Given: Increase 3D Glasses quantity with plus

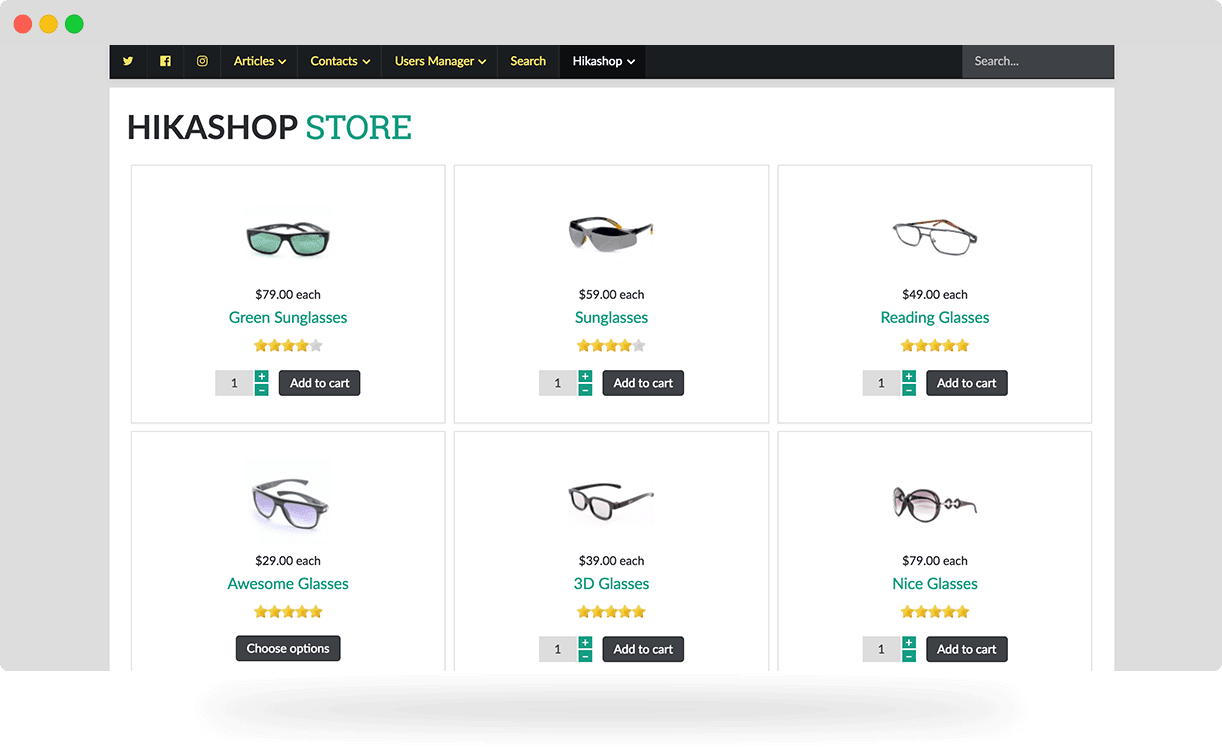Looking at the screenshot, I should pyautogui.click(x=585, y=643).
